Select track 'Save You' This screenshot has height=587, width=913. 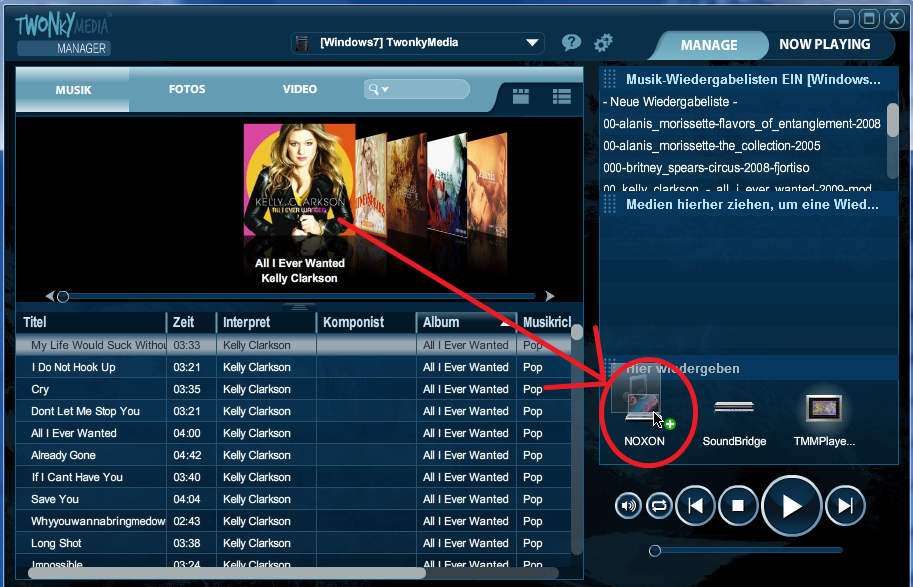293,499
